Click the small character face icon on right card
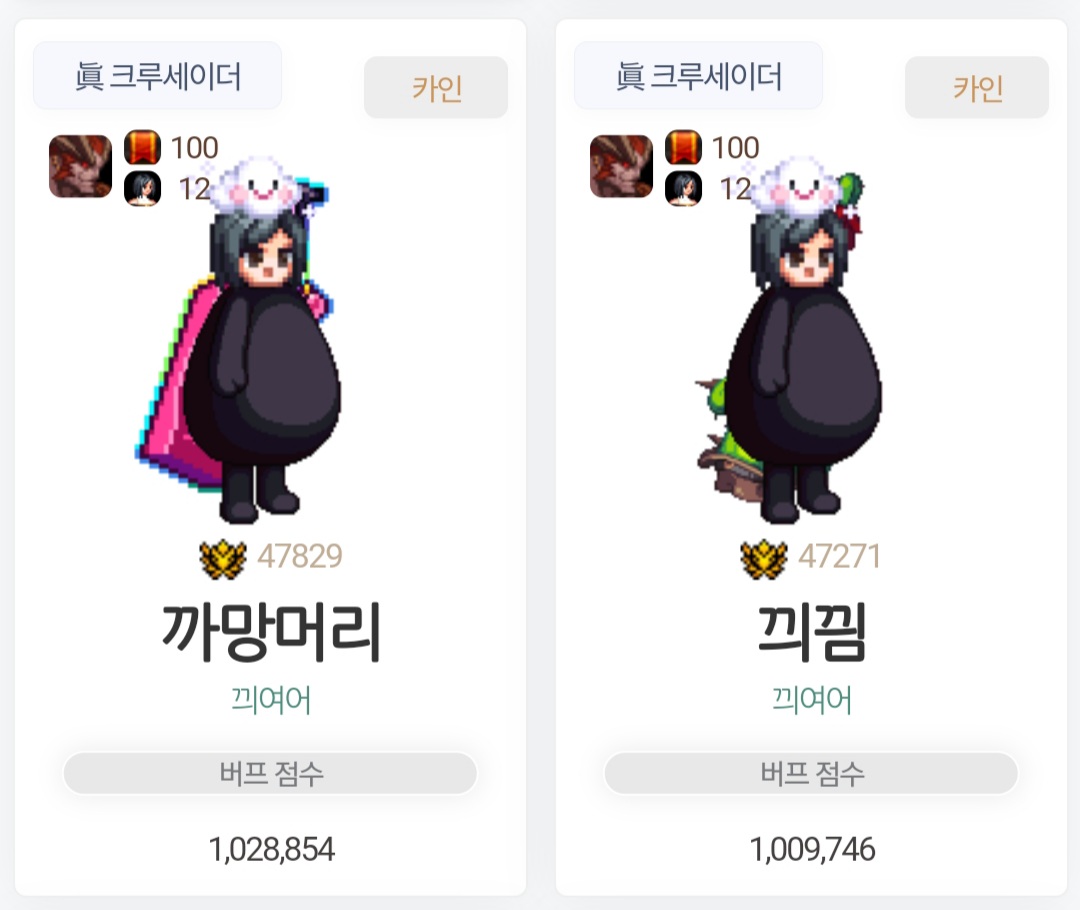 pyautogui.click(x=683, y=189)
